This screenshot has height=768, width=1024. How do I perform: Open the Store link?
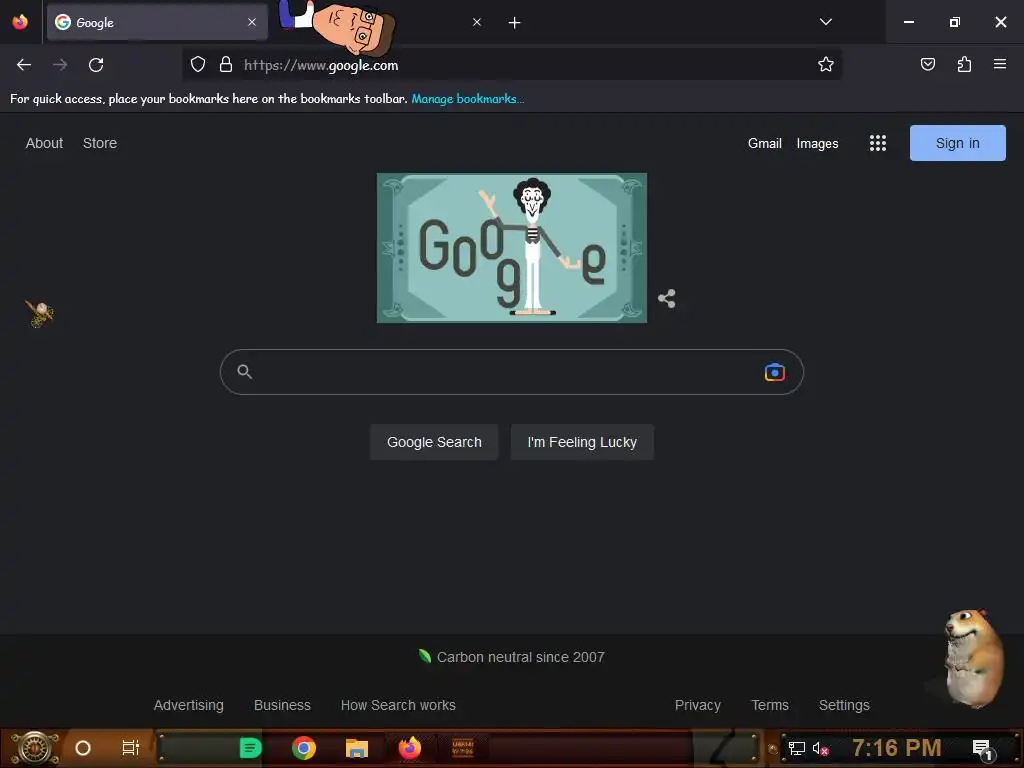[x=100, y=143]
